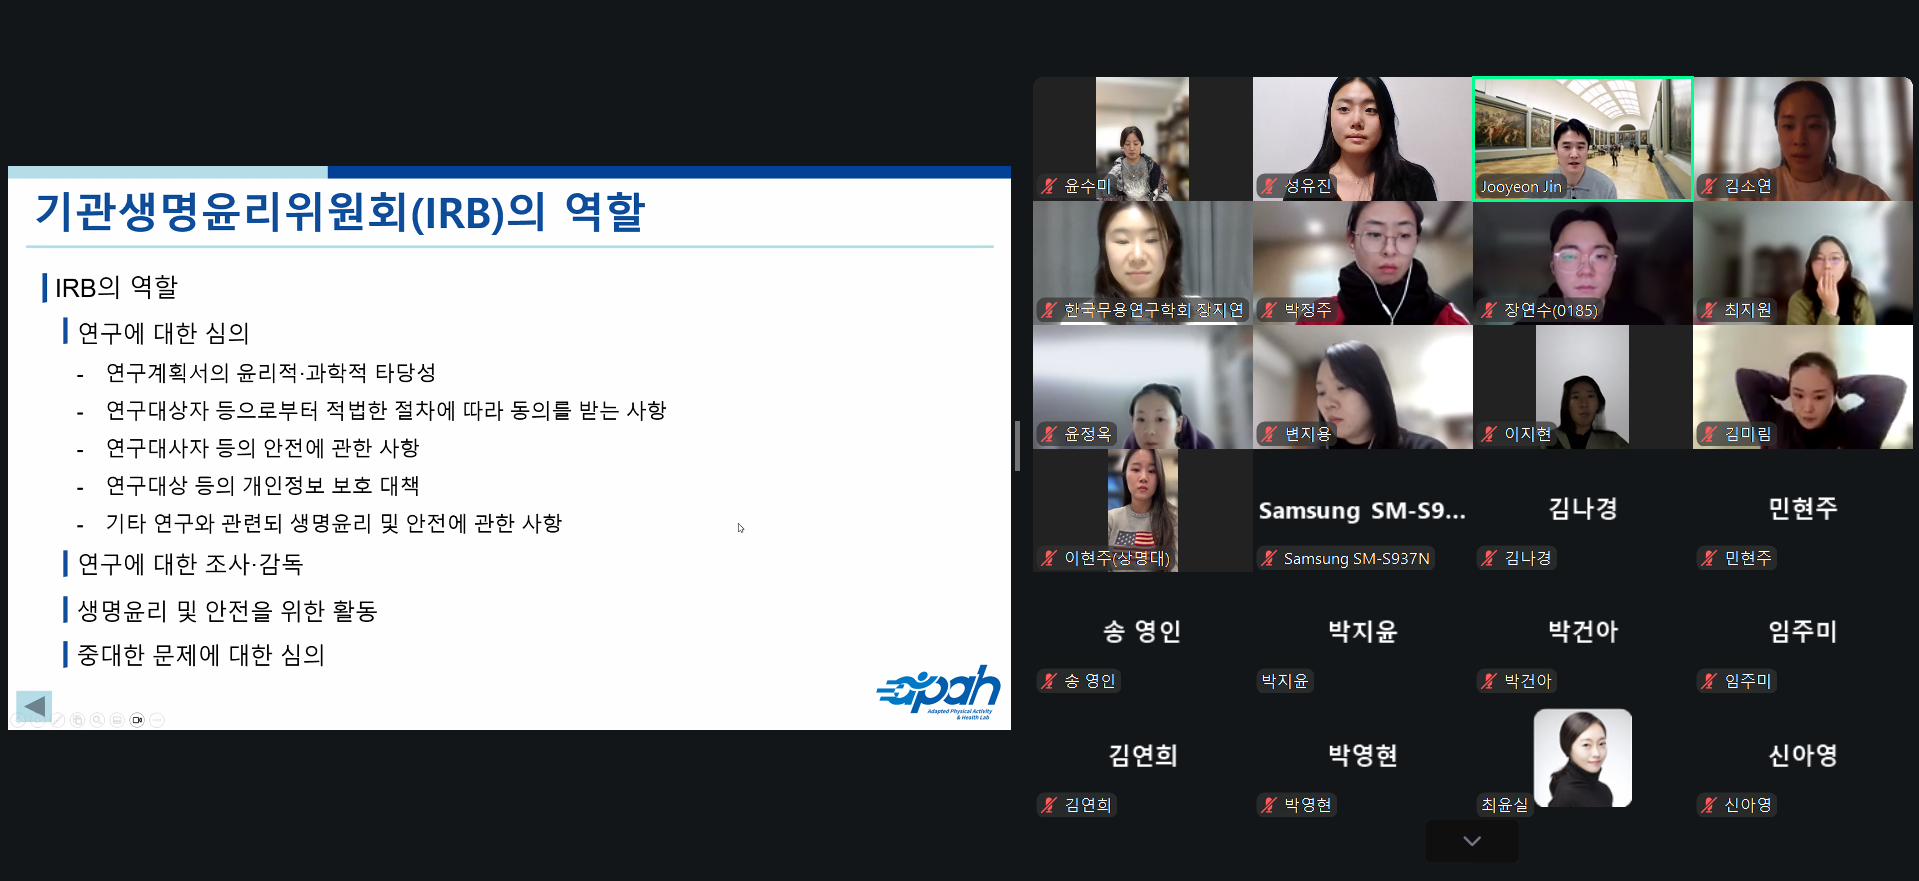Click the see all slides icon
Image resolution: width=1919 pixels, height=881 pixels.
(x=78, y=720)
